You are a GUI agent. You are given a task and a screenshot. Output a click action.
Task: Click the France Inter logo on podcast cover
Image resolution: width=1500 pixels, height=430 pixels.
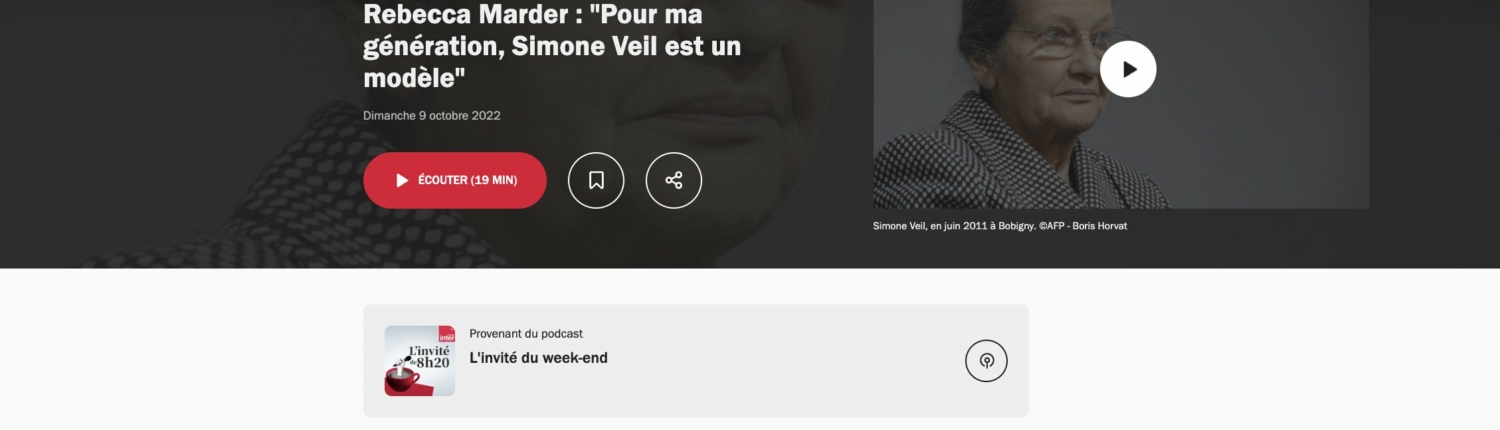[446, 335]
